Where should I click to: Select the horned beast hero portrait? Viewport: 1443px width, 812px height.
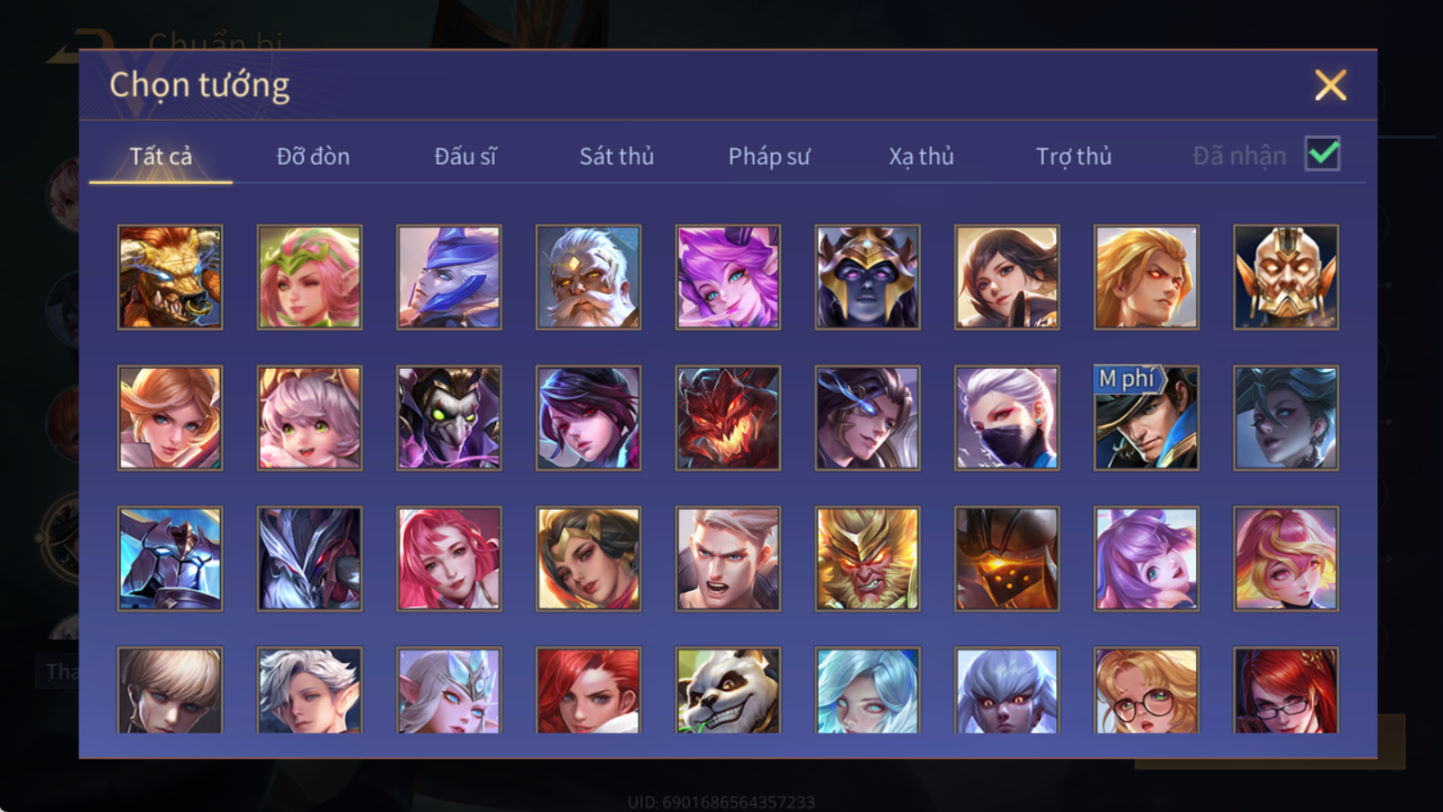click(x=170, y=277)
